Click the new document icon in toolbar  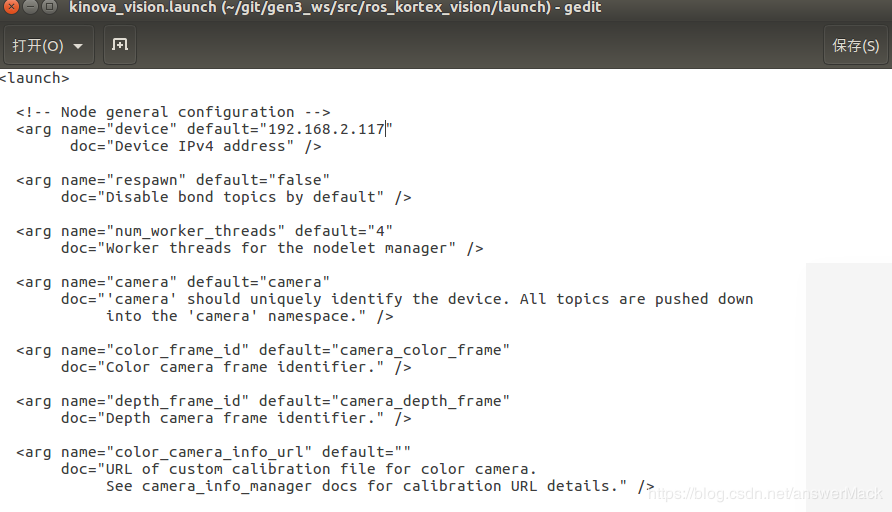119,45
